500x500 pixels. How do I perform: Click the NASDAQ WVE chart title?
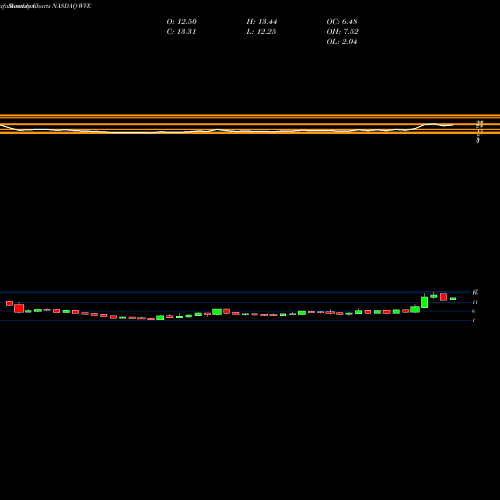pyautogui.click(x=71, y=6)
